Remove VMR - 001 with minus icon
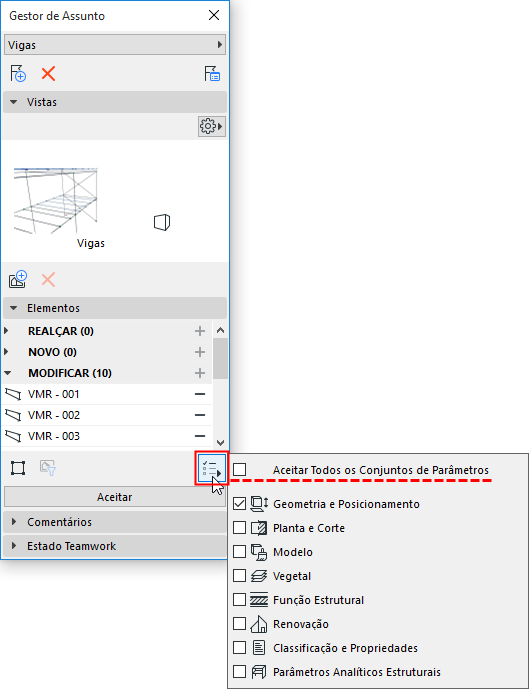The image size is (529, 689). [x=200, y=394]
